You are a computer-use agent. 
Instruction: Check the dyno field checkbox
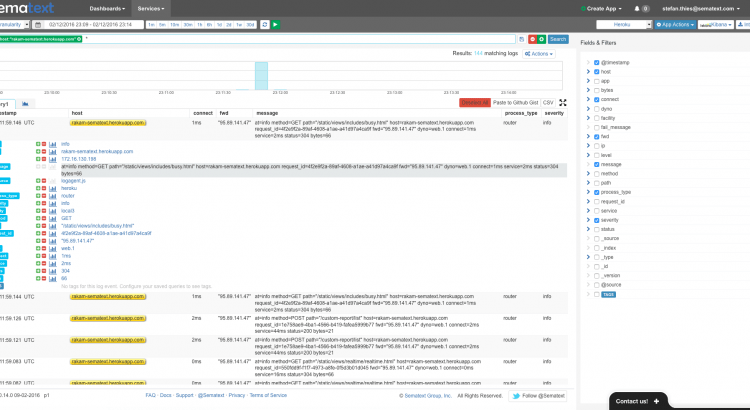click(596, 109)
